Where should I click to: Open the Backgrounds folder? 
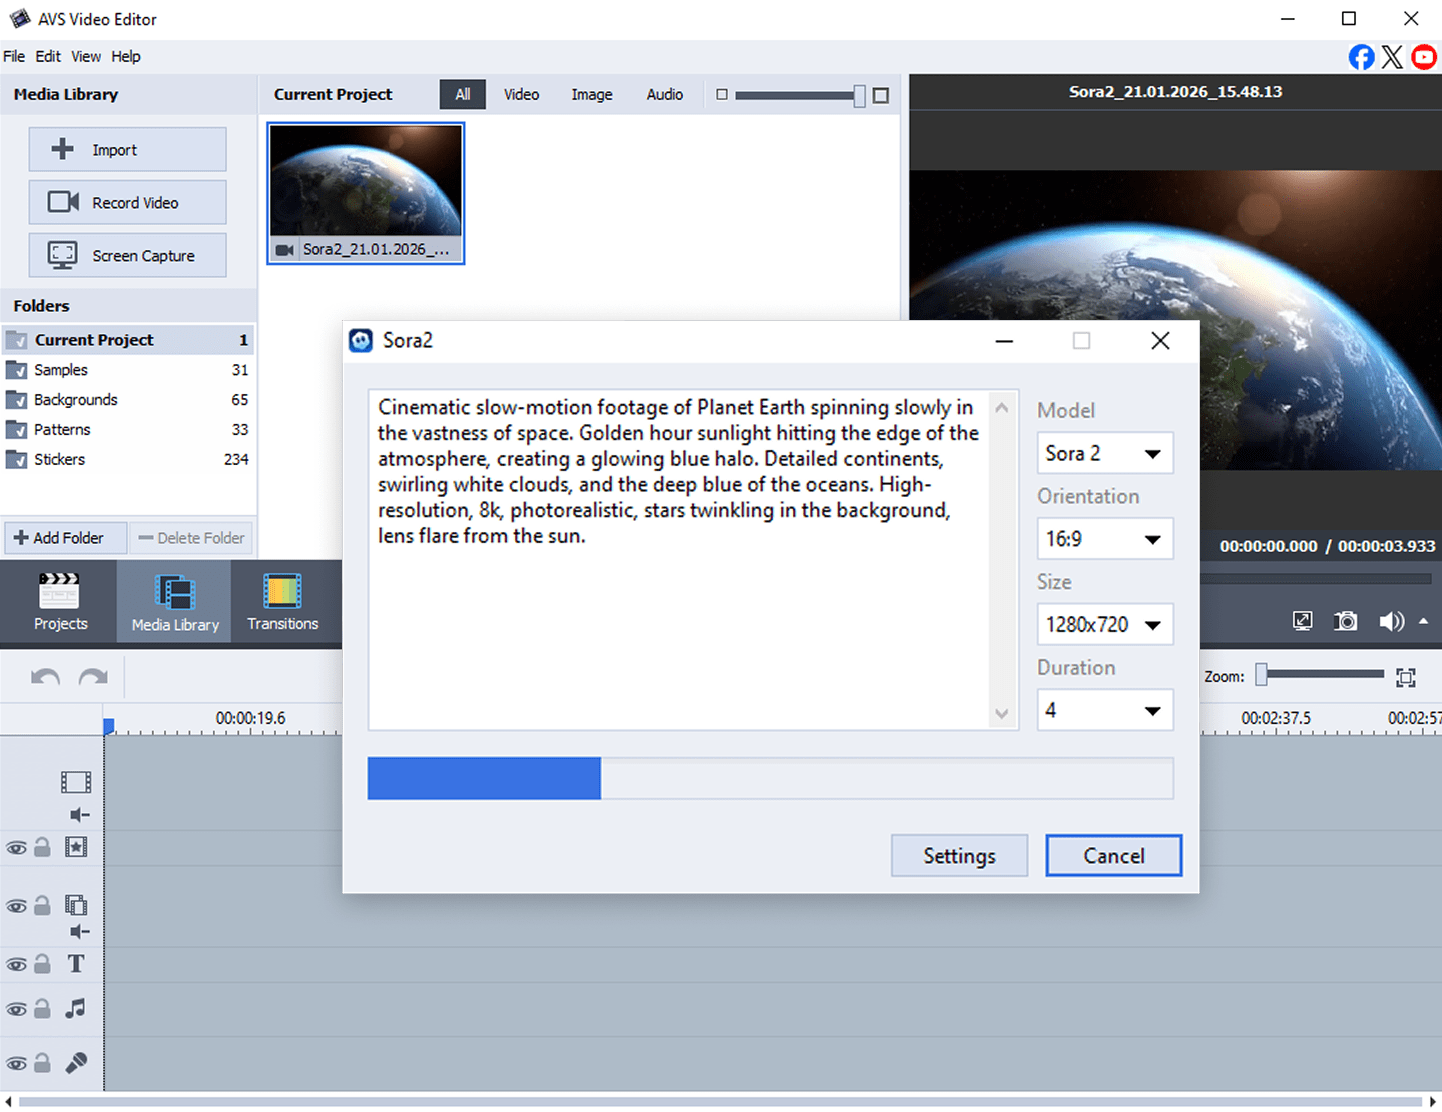(x=127, y=400)
